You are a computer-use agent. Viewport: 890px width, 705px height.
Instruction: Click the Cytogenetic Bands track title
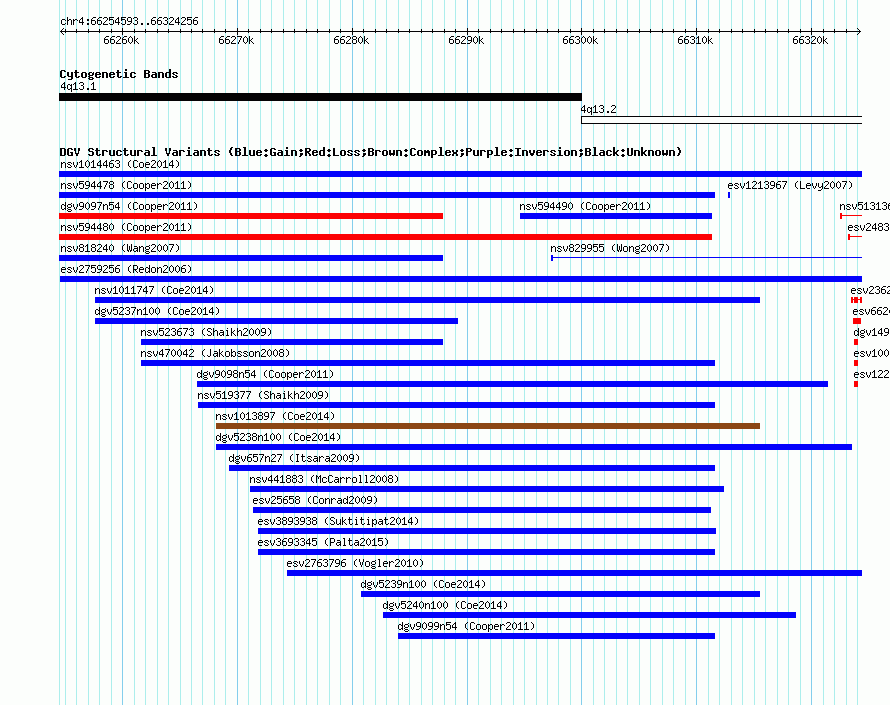pyautogui.click(x=119, y=74)
